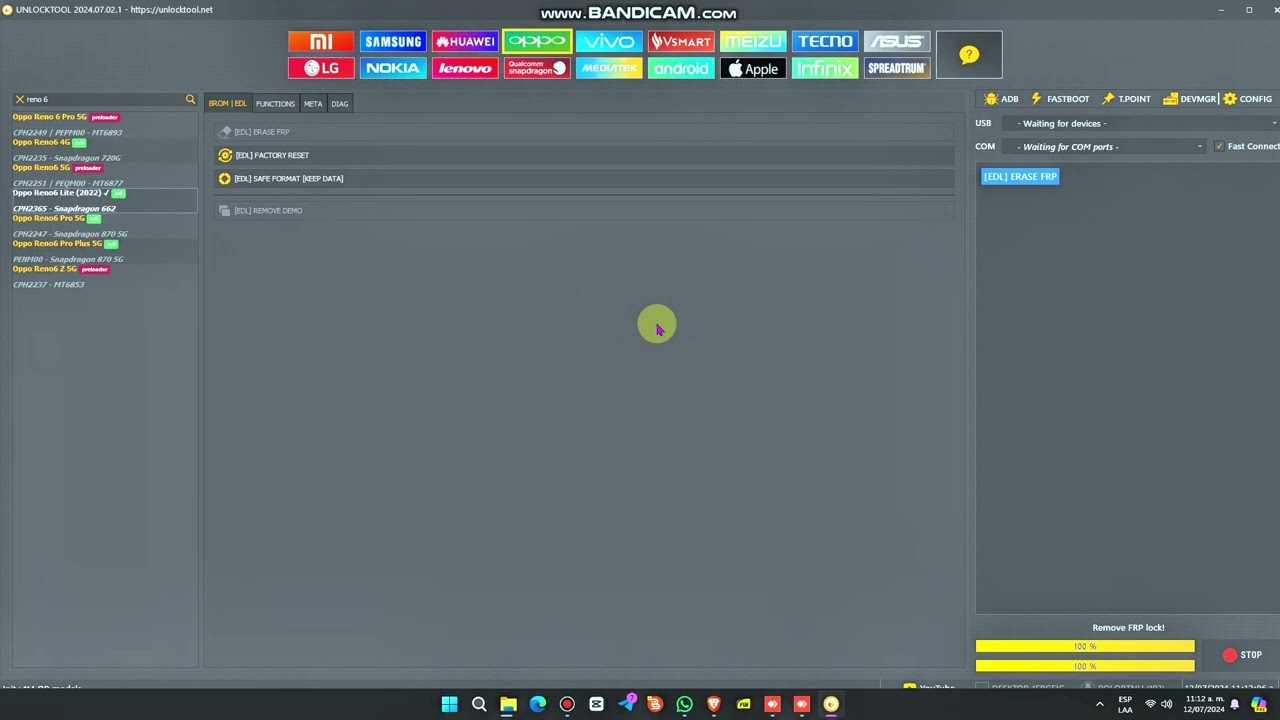Switch to the FUNCTIONS tab
This screenshot has width=1280, height=720.
point(275,104)
